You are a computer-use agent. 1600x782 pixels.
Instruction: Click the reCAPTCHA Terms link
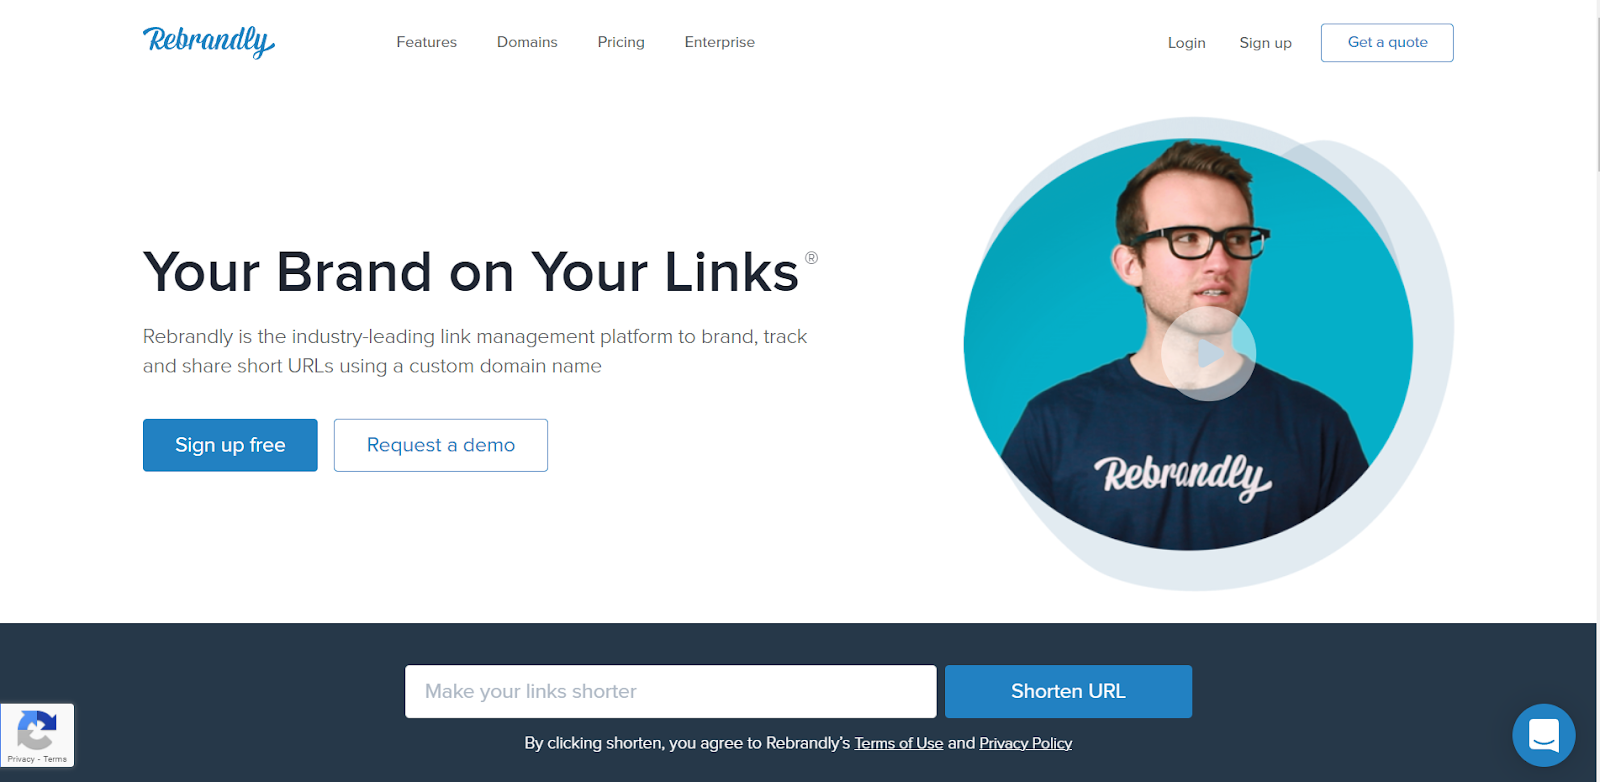click(x=55, y=759)
